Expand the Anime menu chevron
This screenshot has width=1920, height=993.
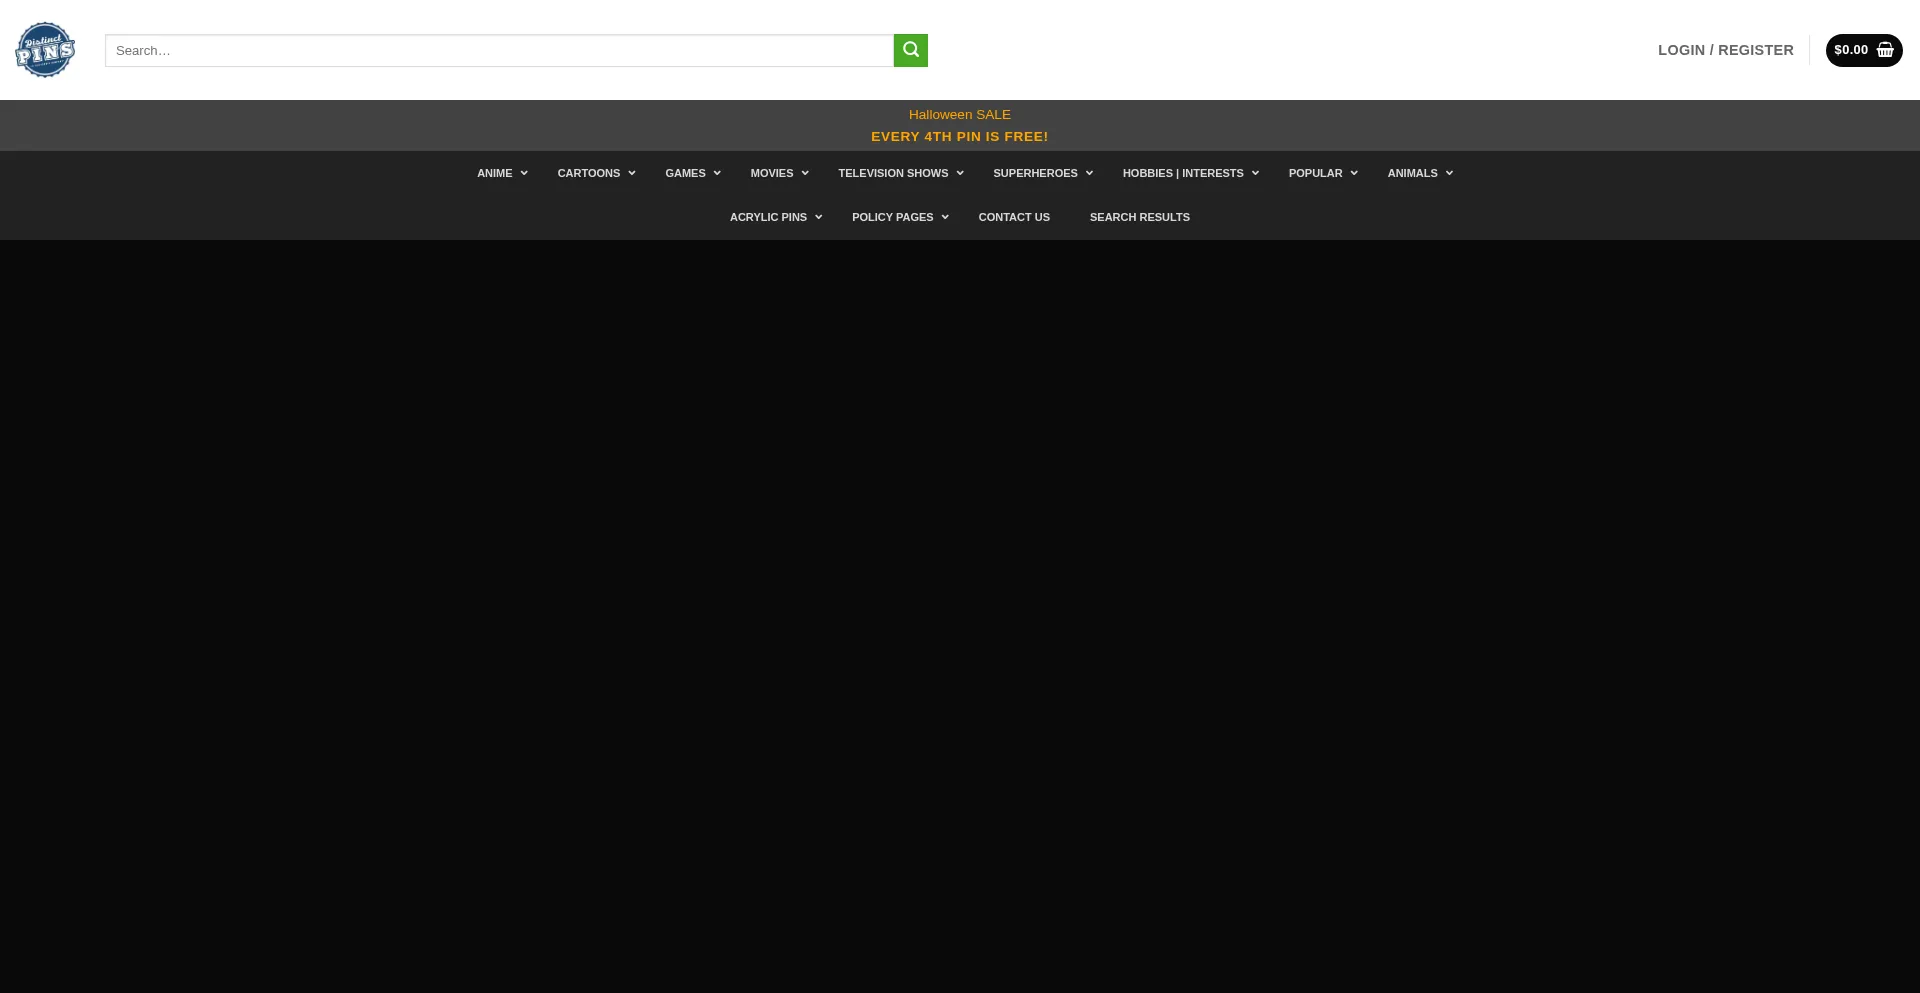coord(524,173)
